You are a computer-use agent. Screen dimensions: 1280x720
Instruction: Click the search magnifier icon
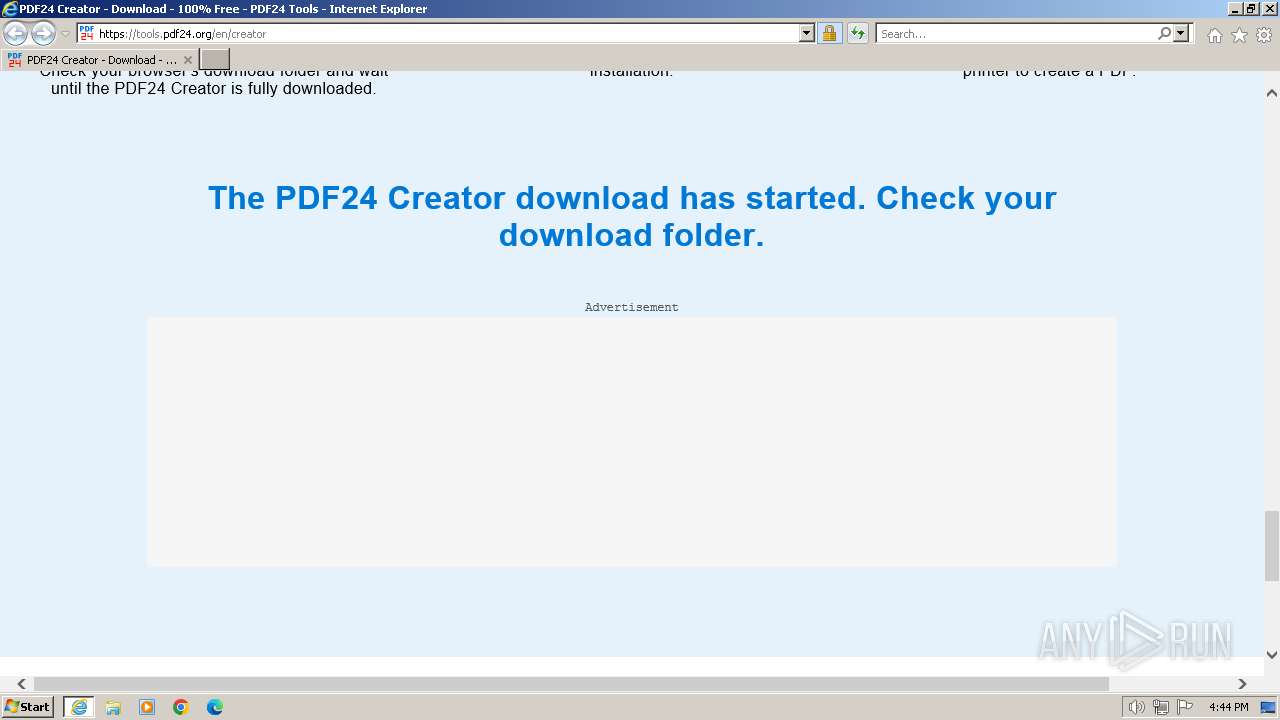coord(1164,33)
